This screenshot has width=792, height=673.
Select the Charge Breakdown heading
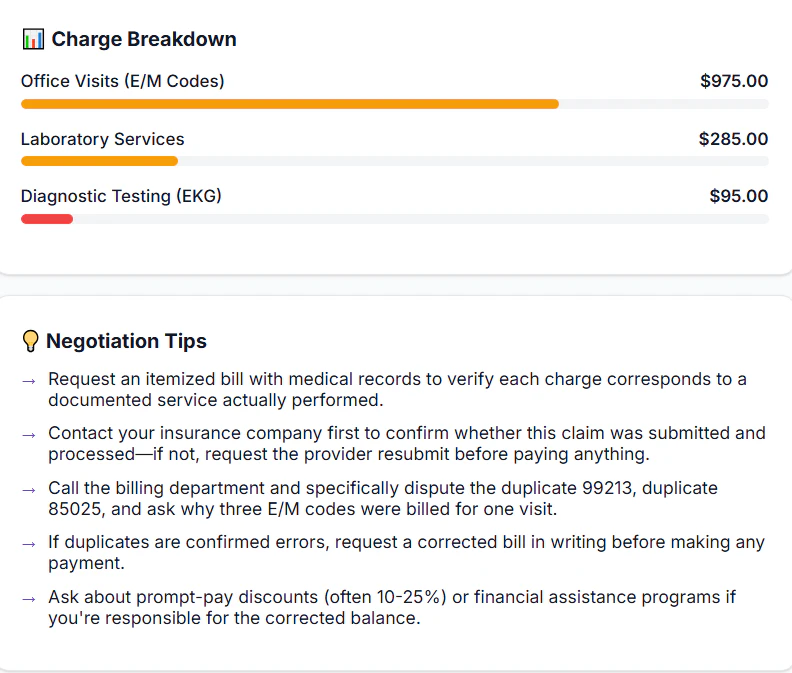click(x=144, y=40)
